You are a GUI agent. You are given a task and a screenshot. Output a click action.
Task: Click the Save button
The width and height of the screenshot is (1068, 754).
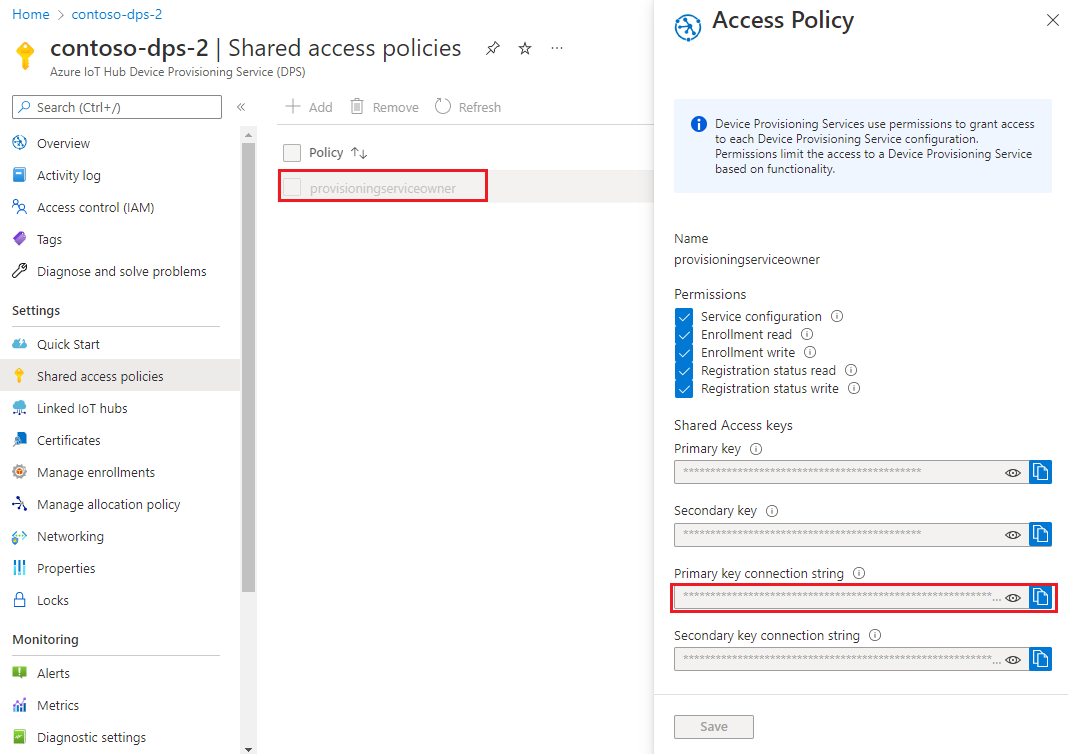[x=714, y=727]
